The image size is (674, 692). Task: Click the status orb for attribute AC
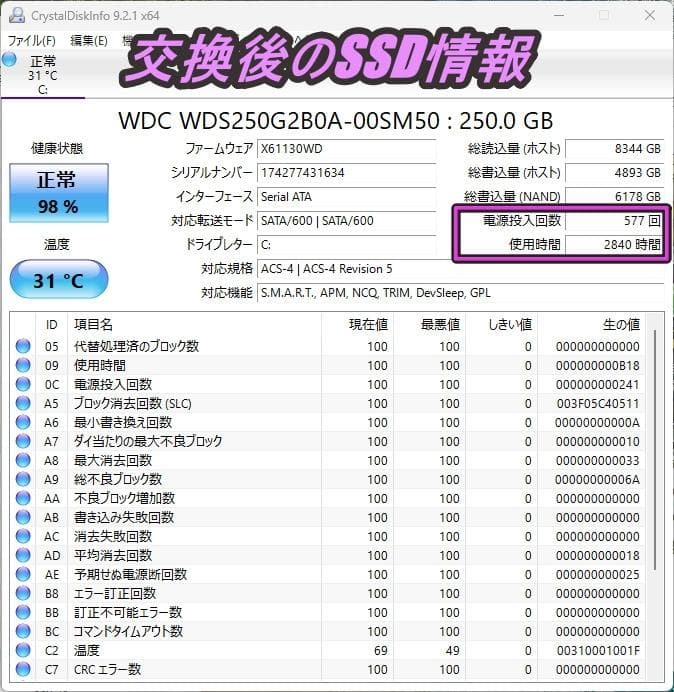(23, 536)
